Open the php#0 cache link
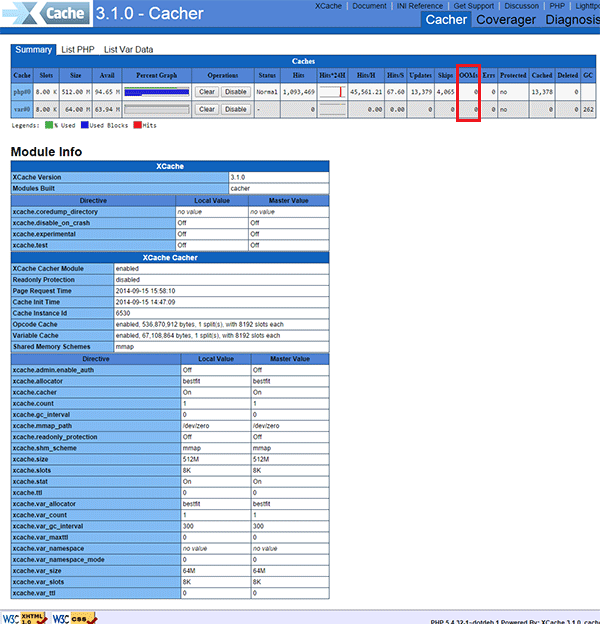Screen dimensions: 600x624 point(22,92)
